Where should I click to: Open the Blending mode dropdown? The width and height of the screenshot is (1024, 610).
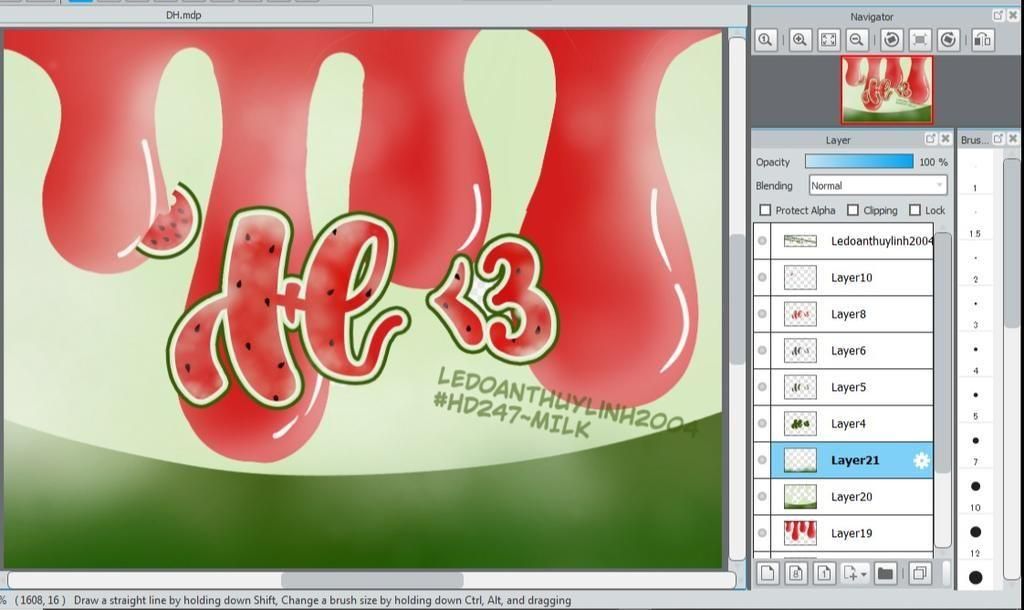click(877, 185)
